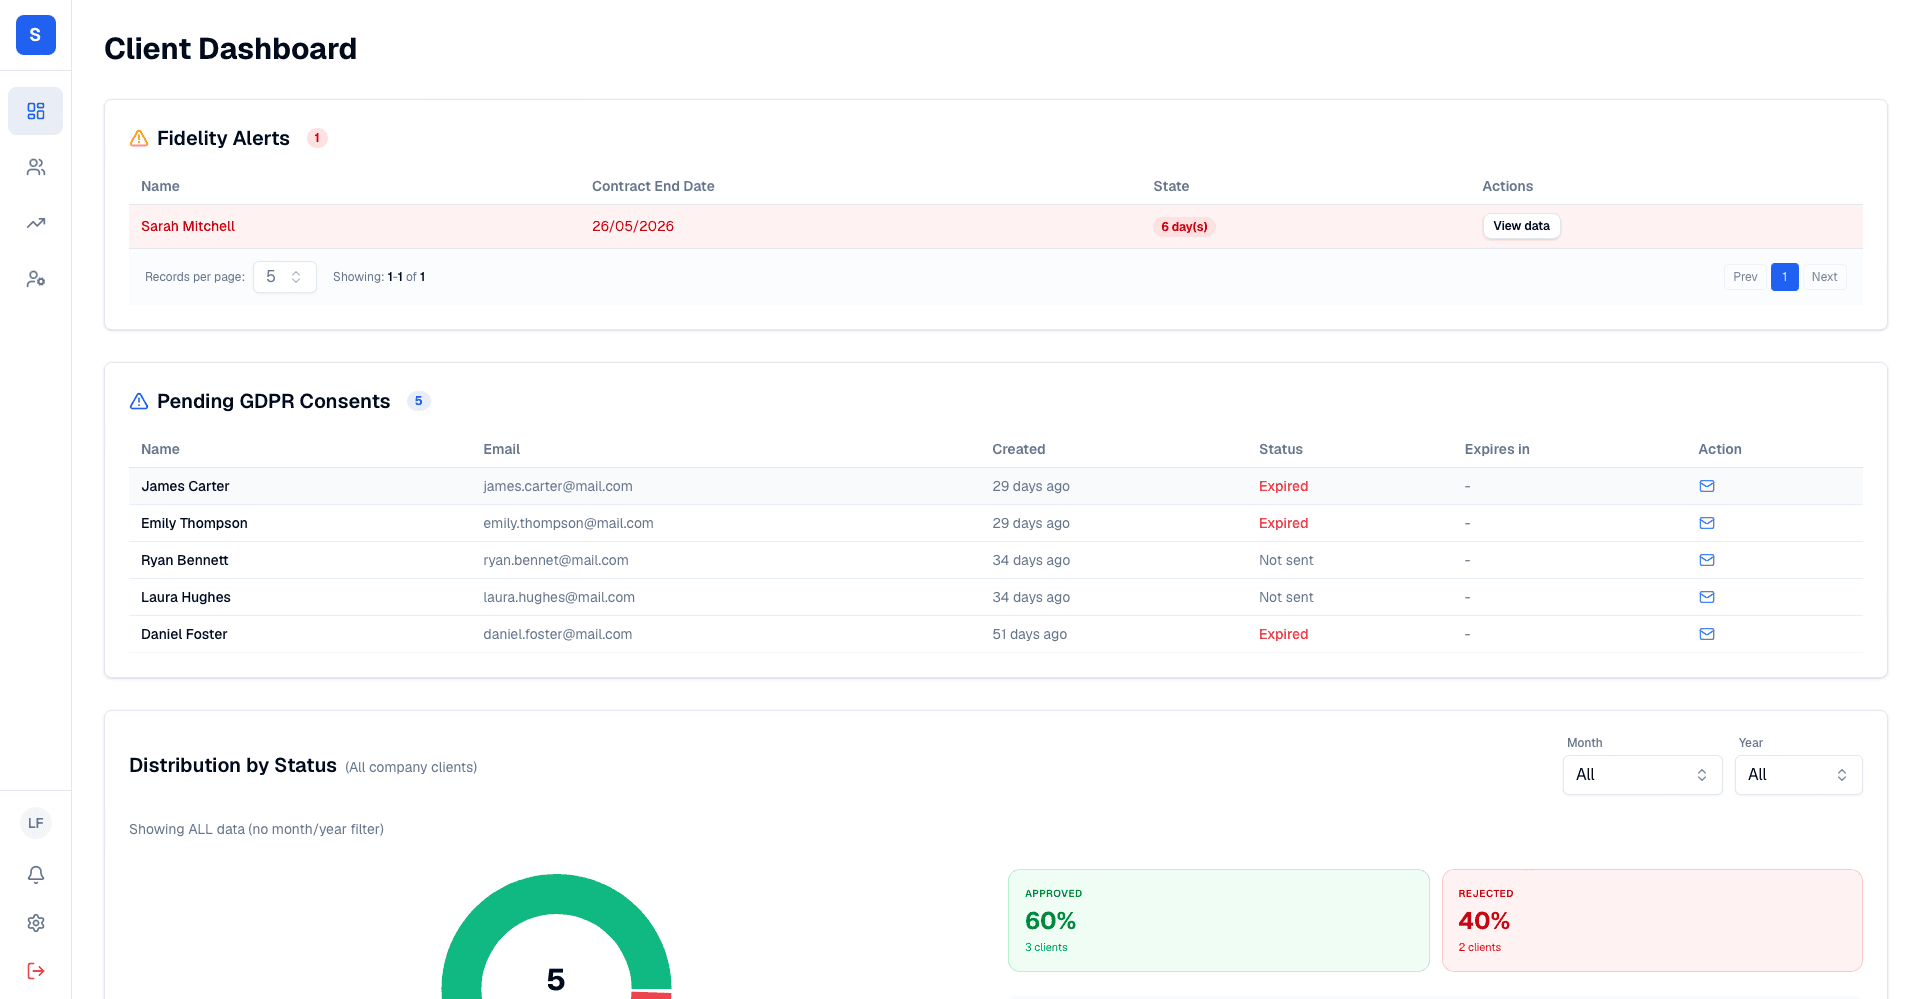Click the Client Dashboard title
The image size is (1920, 999).
coord(230,48)
